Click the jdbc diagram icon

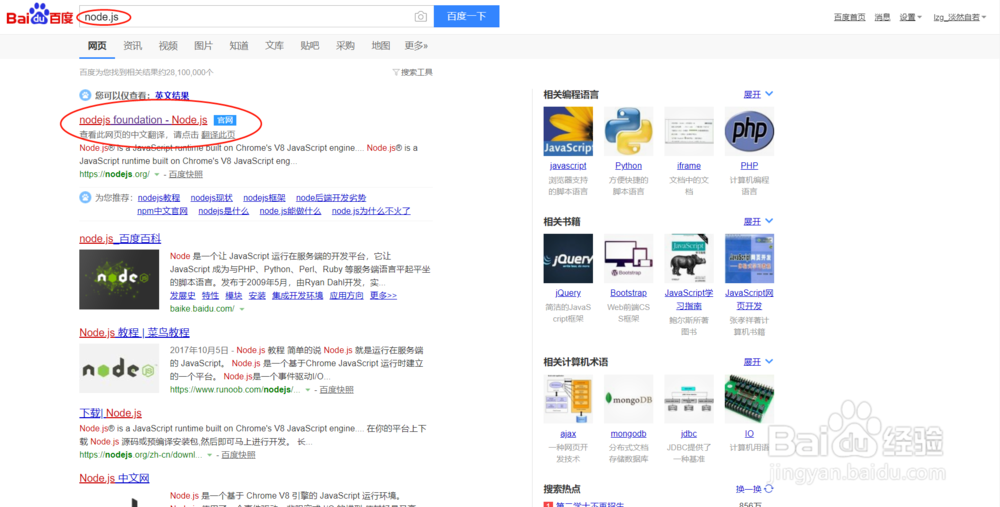tap(689, 399)
